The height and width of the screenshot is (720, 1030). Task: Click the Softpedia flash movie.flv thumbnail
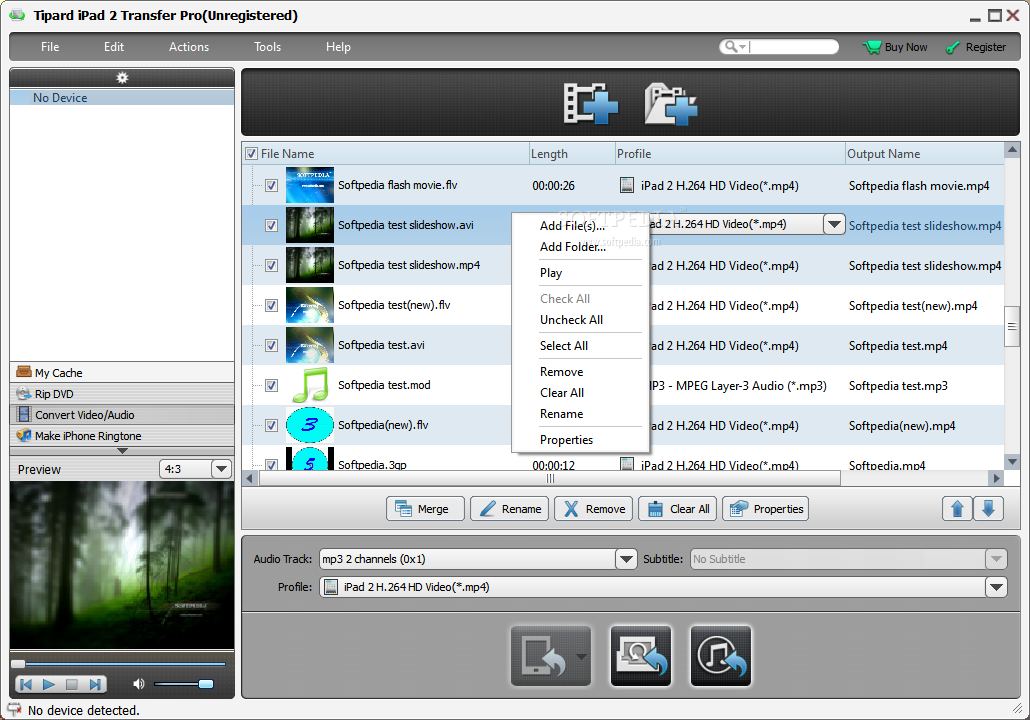310,185
